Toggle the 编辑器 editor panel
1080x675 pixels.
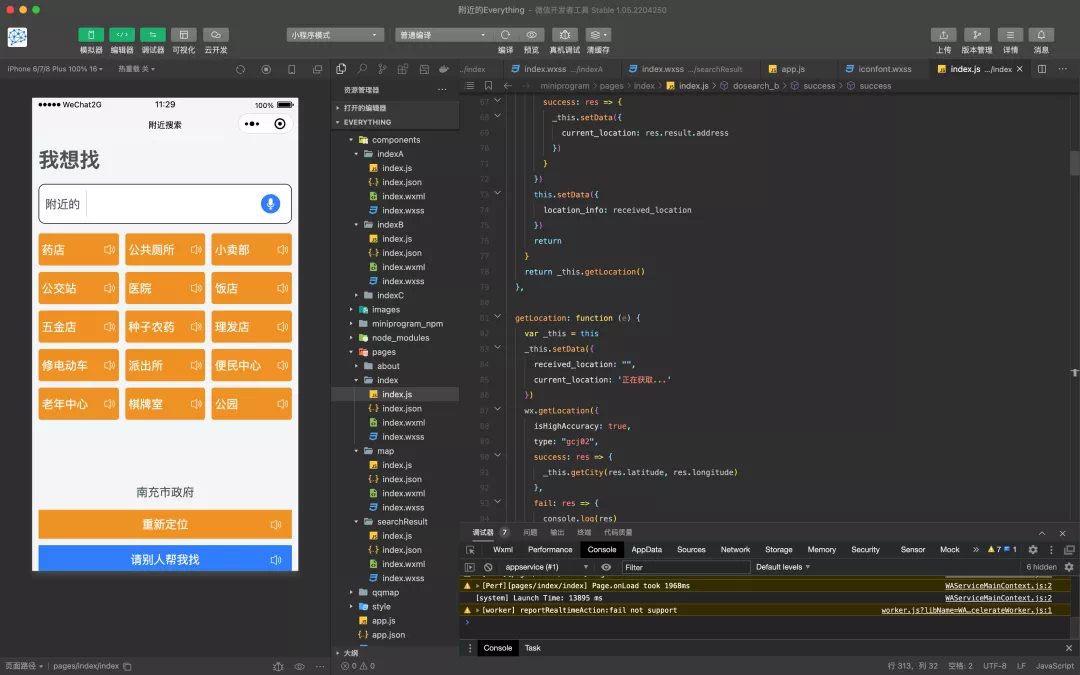[122, 35]
